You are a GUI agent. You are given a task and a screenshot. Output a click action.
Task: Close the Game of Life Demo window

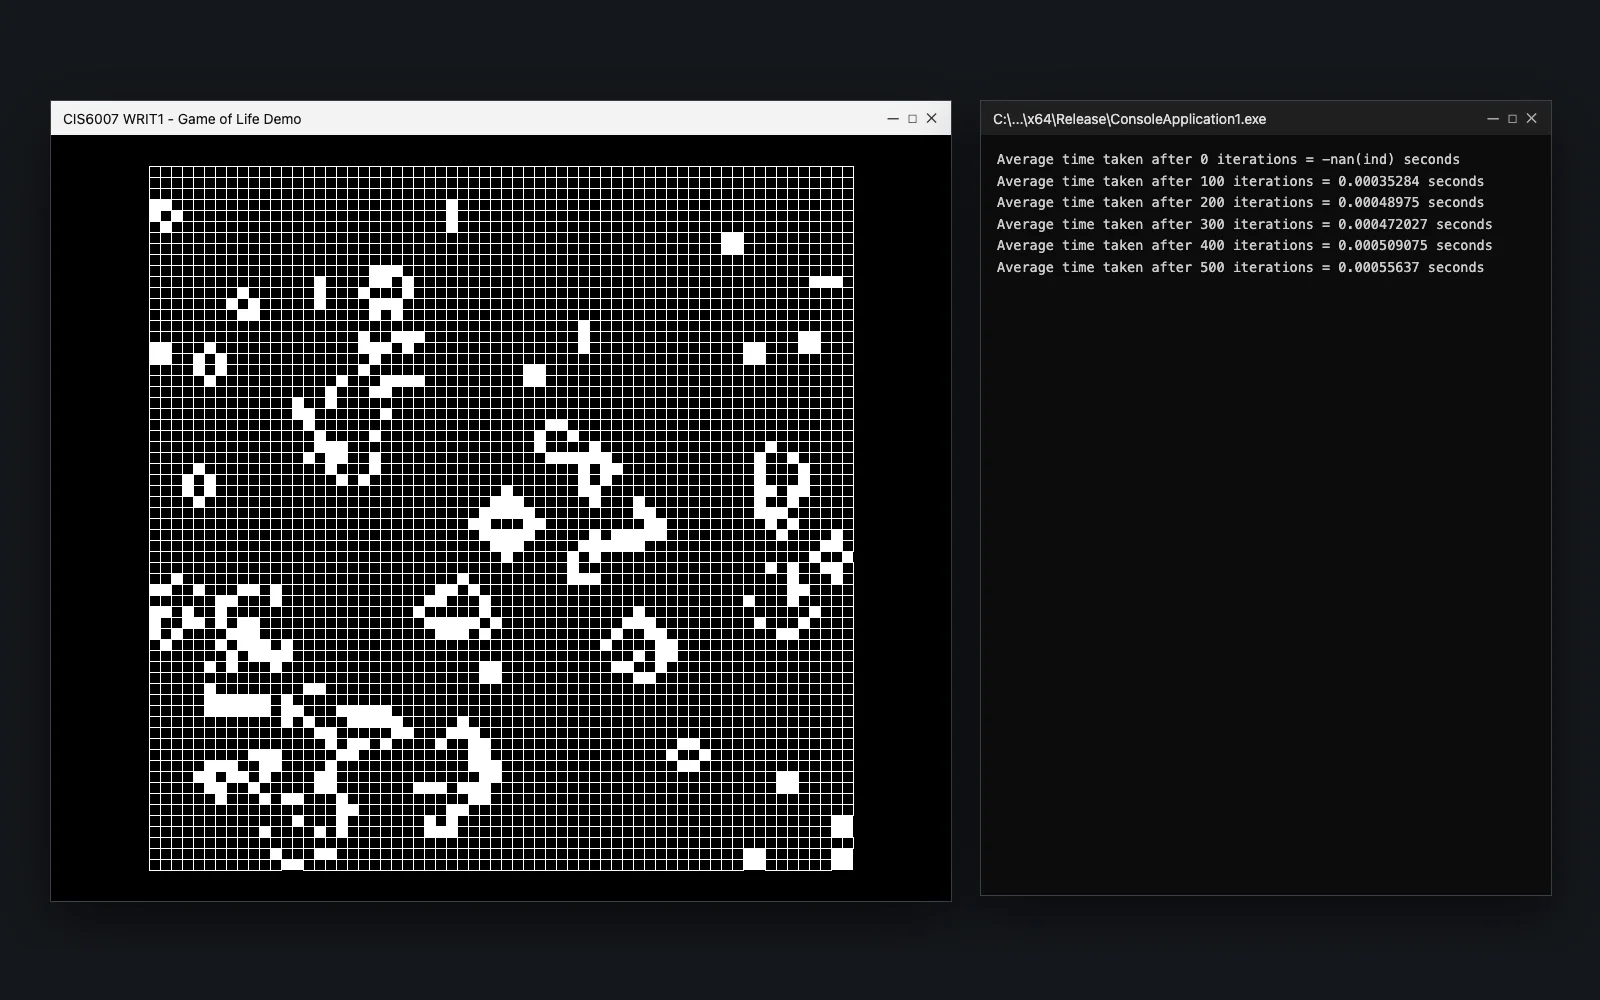931,118
